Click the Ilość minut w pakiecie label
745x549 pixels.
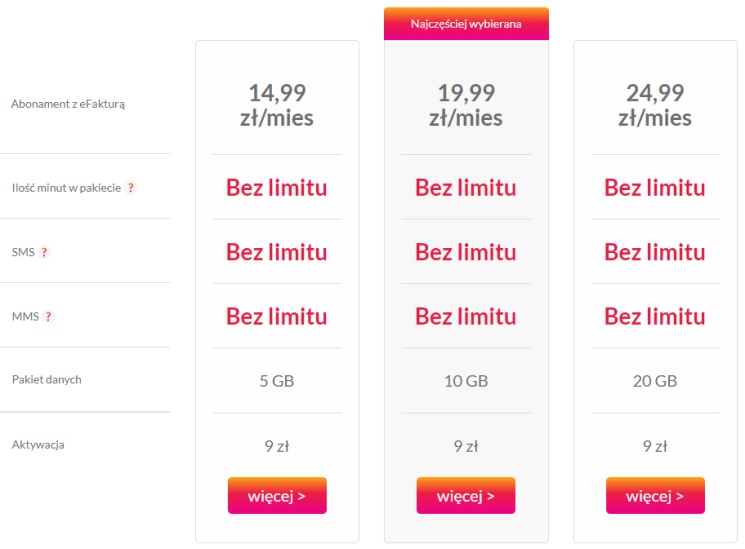point(65,188)
